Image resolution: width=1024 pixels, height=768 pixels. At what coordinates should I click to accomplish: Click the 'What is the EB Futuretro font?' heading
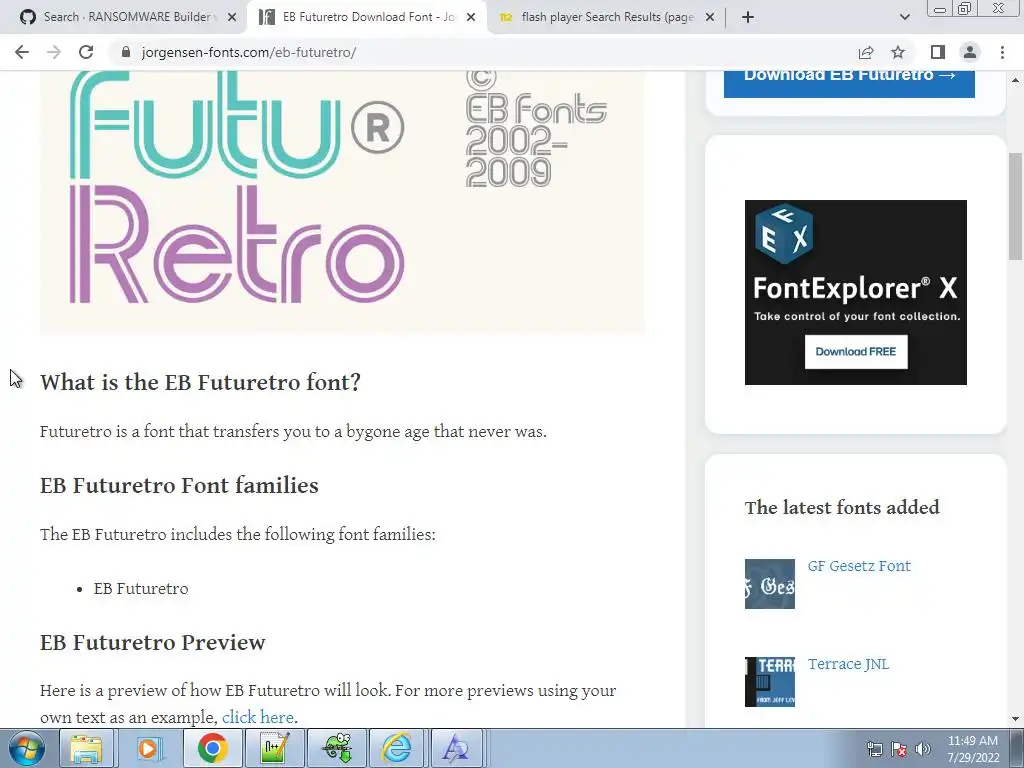coord(200,382)
